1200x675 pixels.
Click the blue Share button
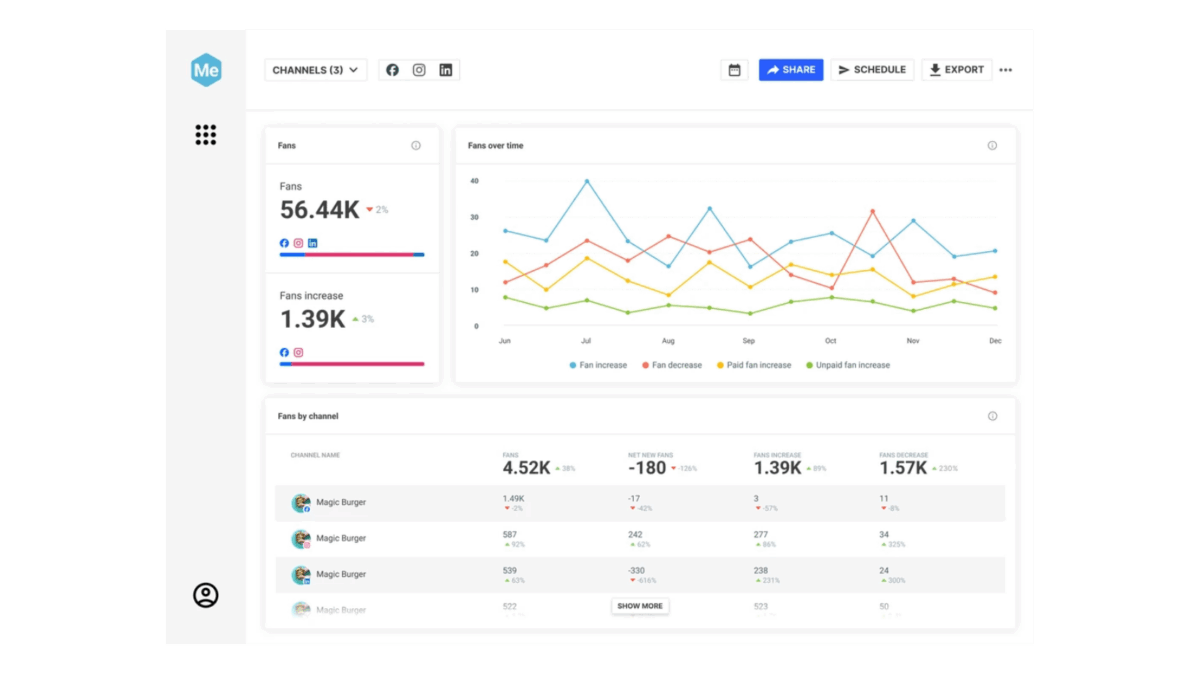point(791,70)
